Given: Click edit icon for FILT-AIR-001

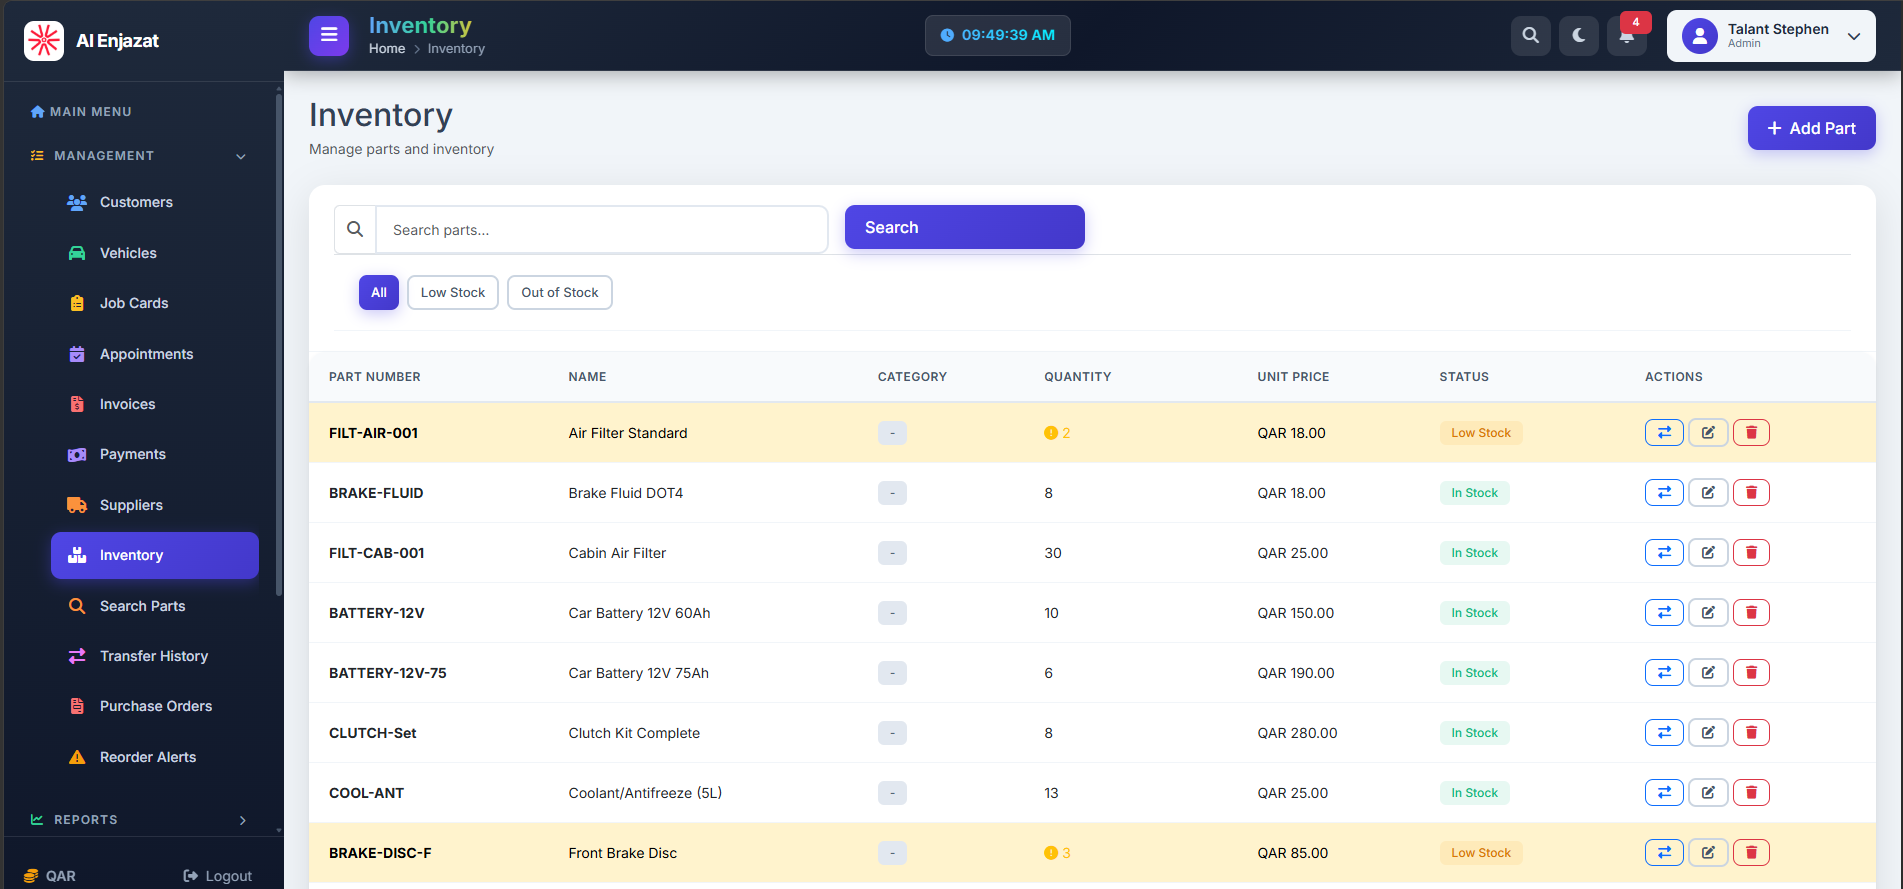Looking at the screenshot, I should pos(1708,433).
